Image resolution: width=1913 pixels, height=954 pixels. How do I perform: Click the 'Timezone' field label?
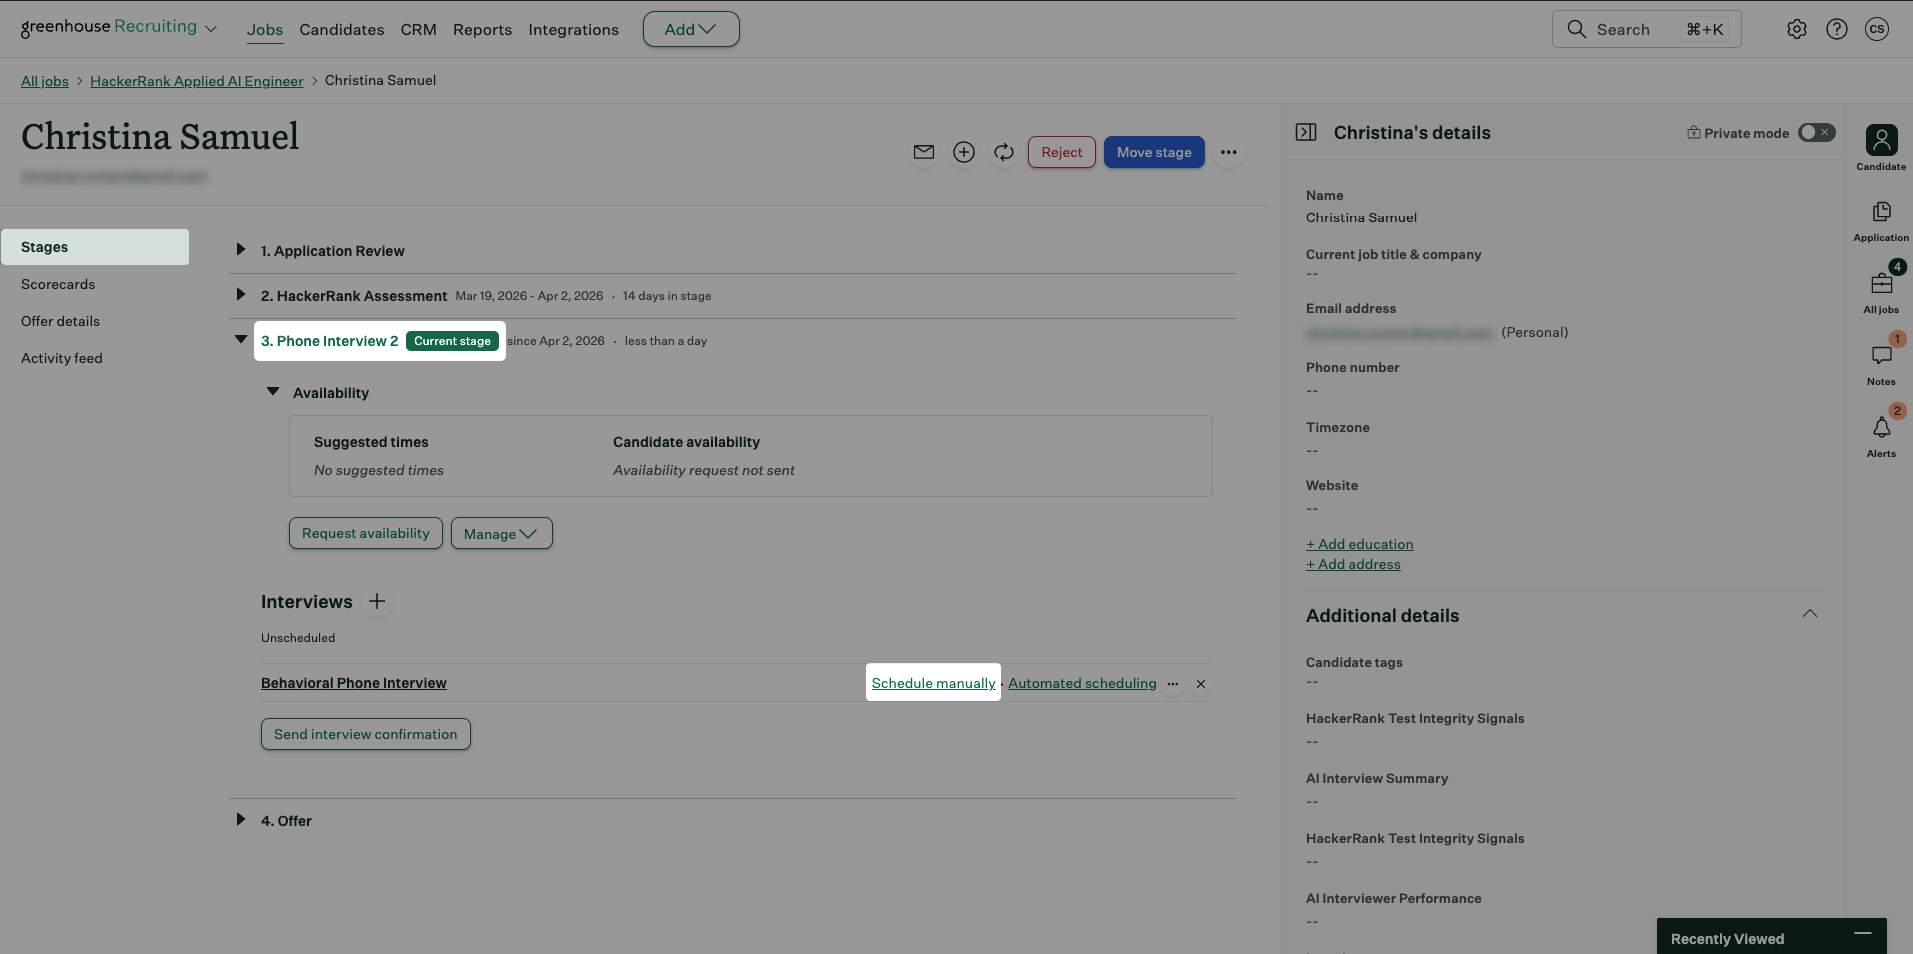click(x=1338, y=427)
